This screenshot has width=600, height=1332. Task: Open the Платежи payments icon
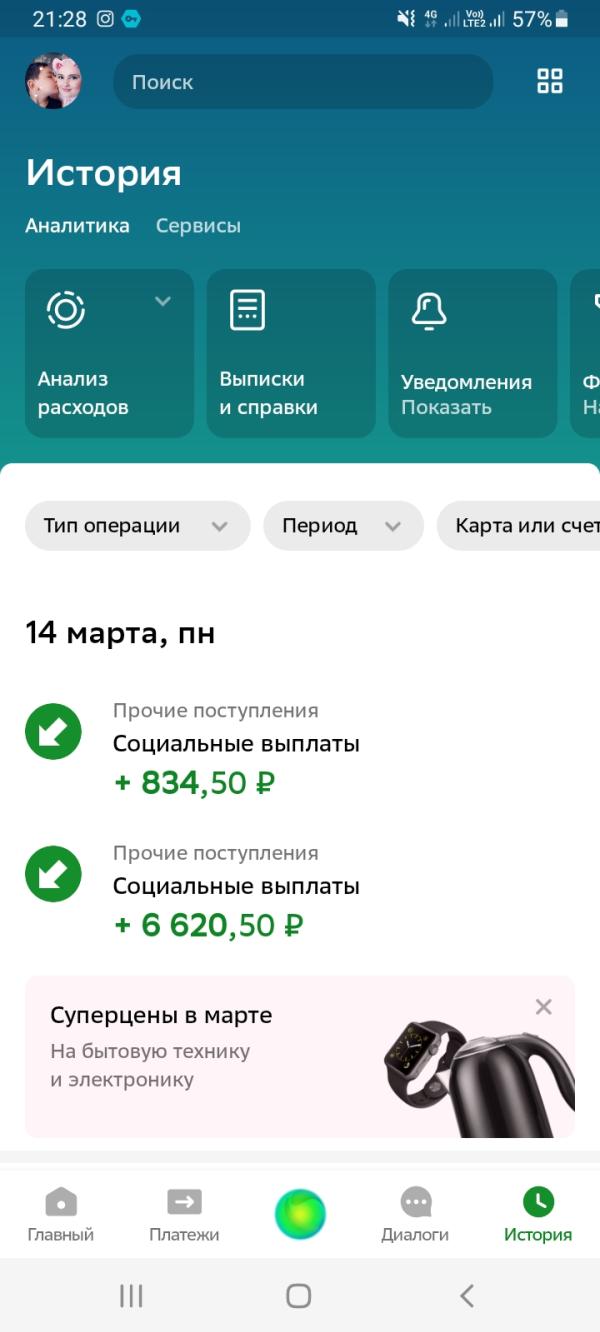(184, 1201)
